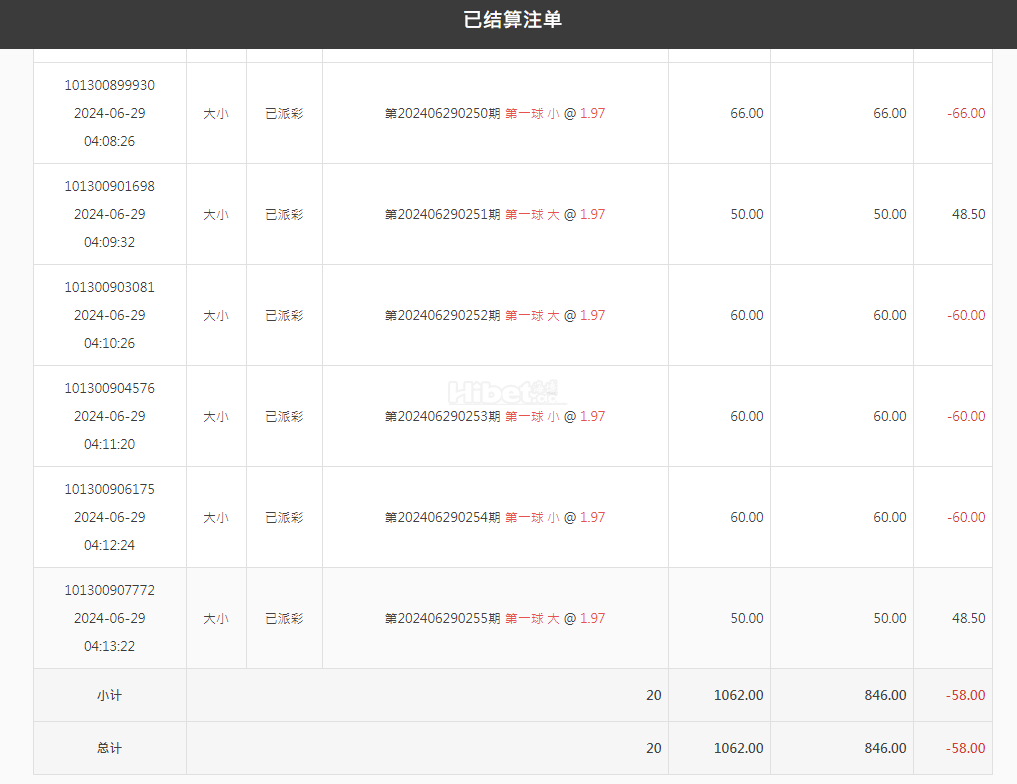
Task: Click bet details for period 202406290252
Action: click(495, 316)
